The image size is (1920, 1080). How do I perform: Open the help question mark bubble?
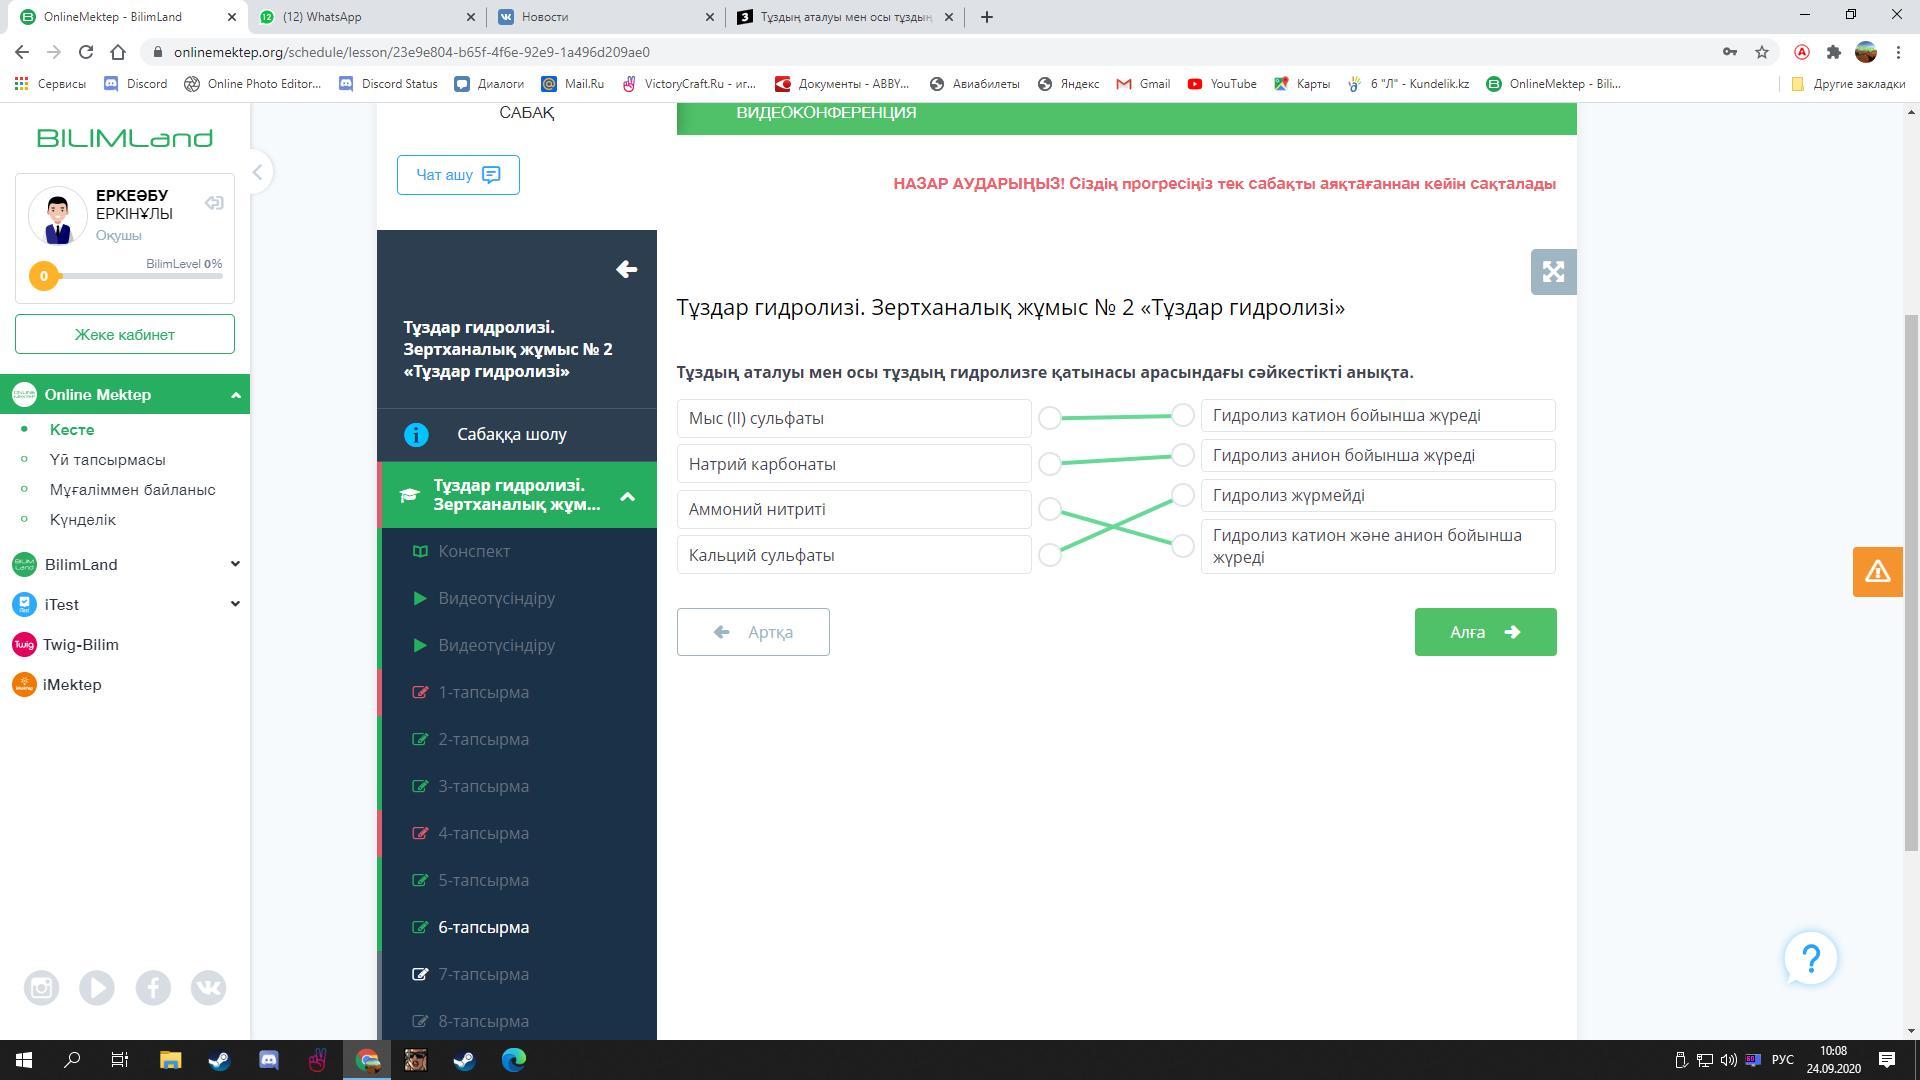(1810, 959)
